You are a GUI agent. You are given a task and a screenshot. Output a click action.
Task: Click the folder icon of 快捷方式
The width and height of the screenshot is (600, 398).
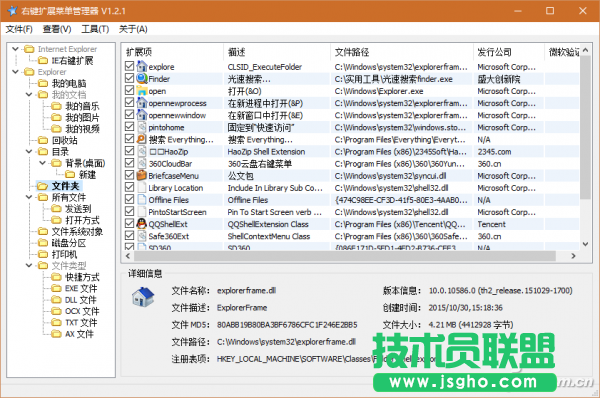point(56,277)
